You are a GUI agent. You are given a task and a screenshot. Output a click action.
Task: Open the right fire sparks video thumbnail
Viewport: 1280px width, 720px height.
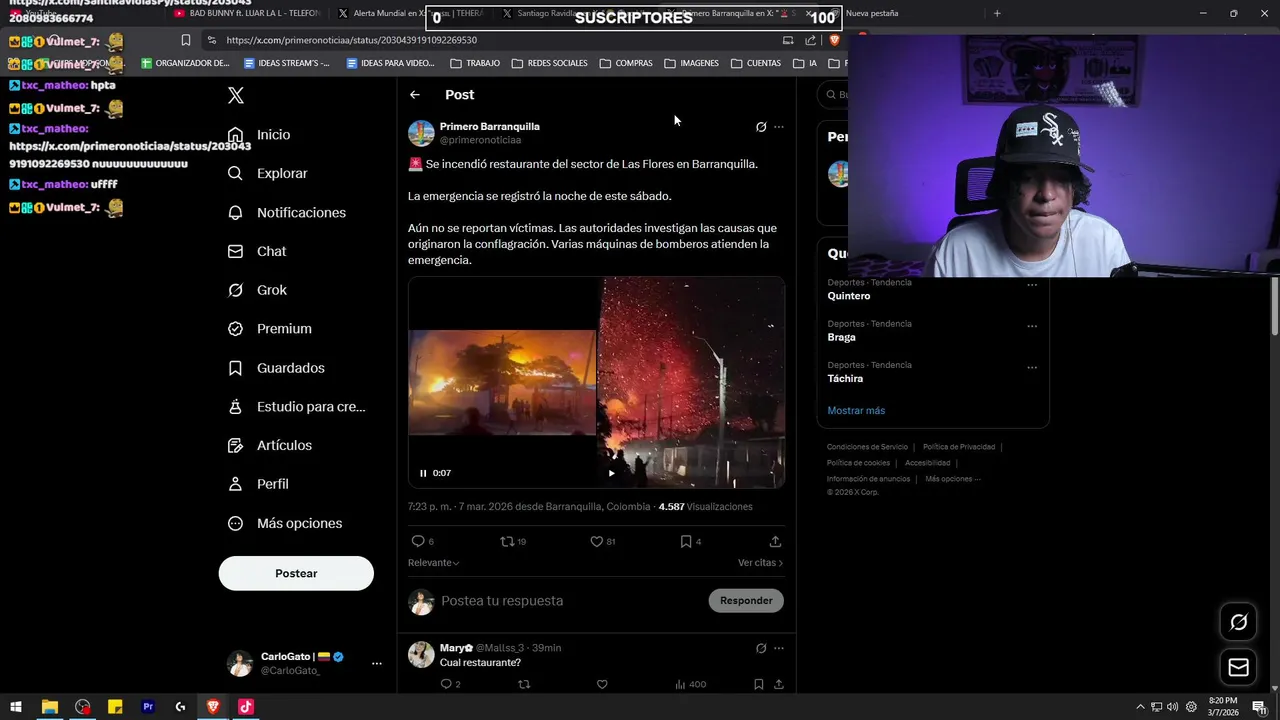692,383
